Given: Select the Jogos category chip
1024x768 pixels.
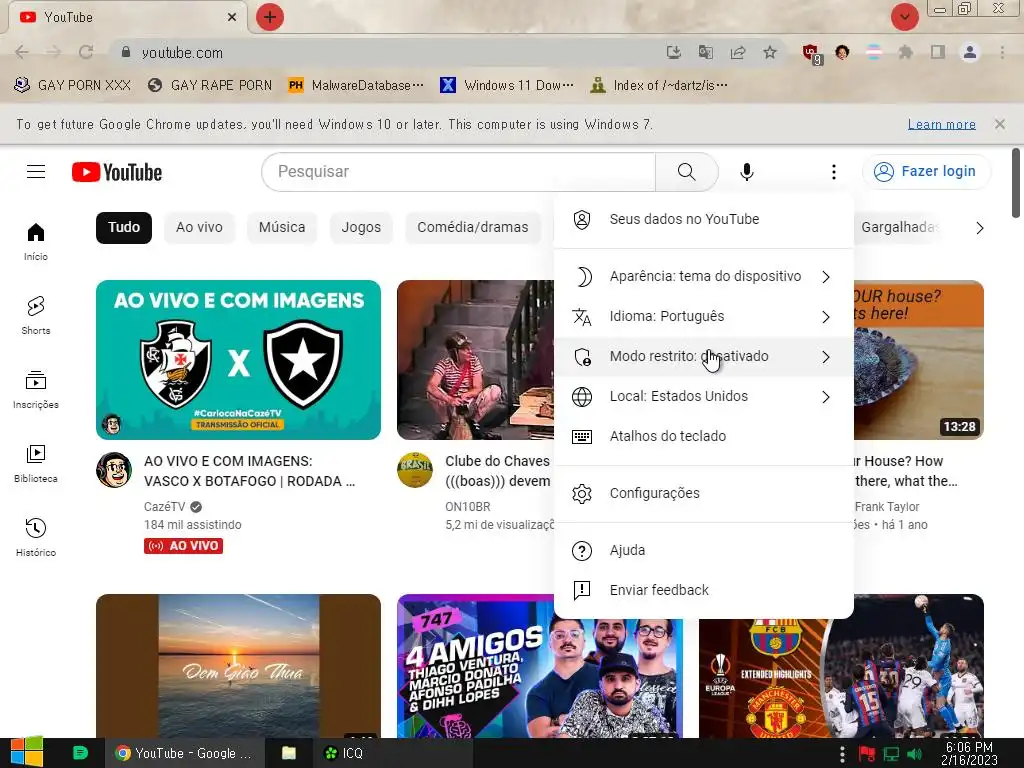Looking at the screenshot, I should point(361,227).
